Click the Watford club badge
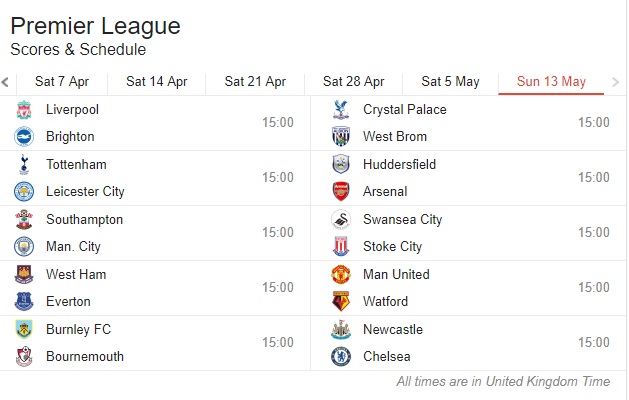Image resolution: width=629 pixels, height=400 pixels. coord(341,301)
